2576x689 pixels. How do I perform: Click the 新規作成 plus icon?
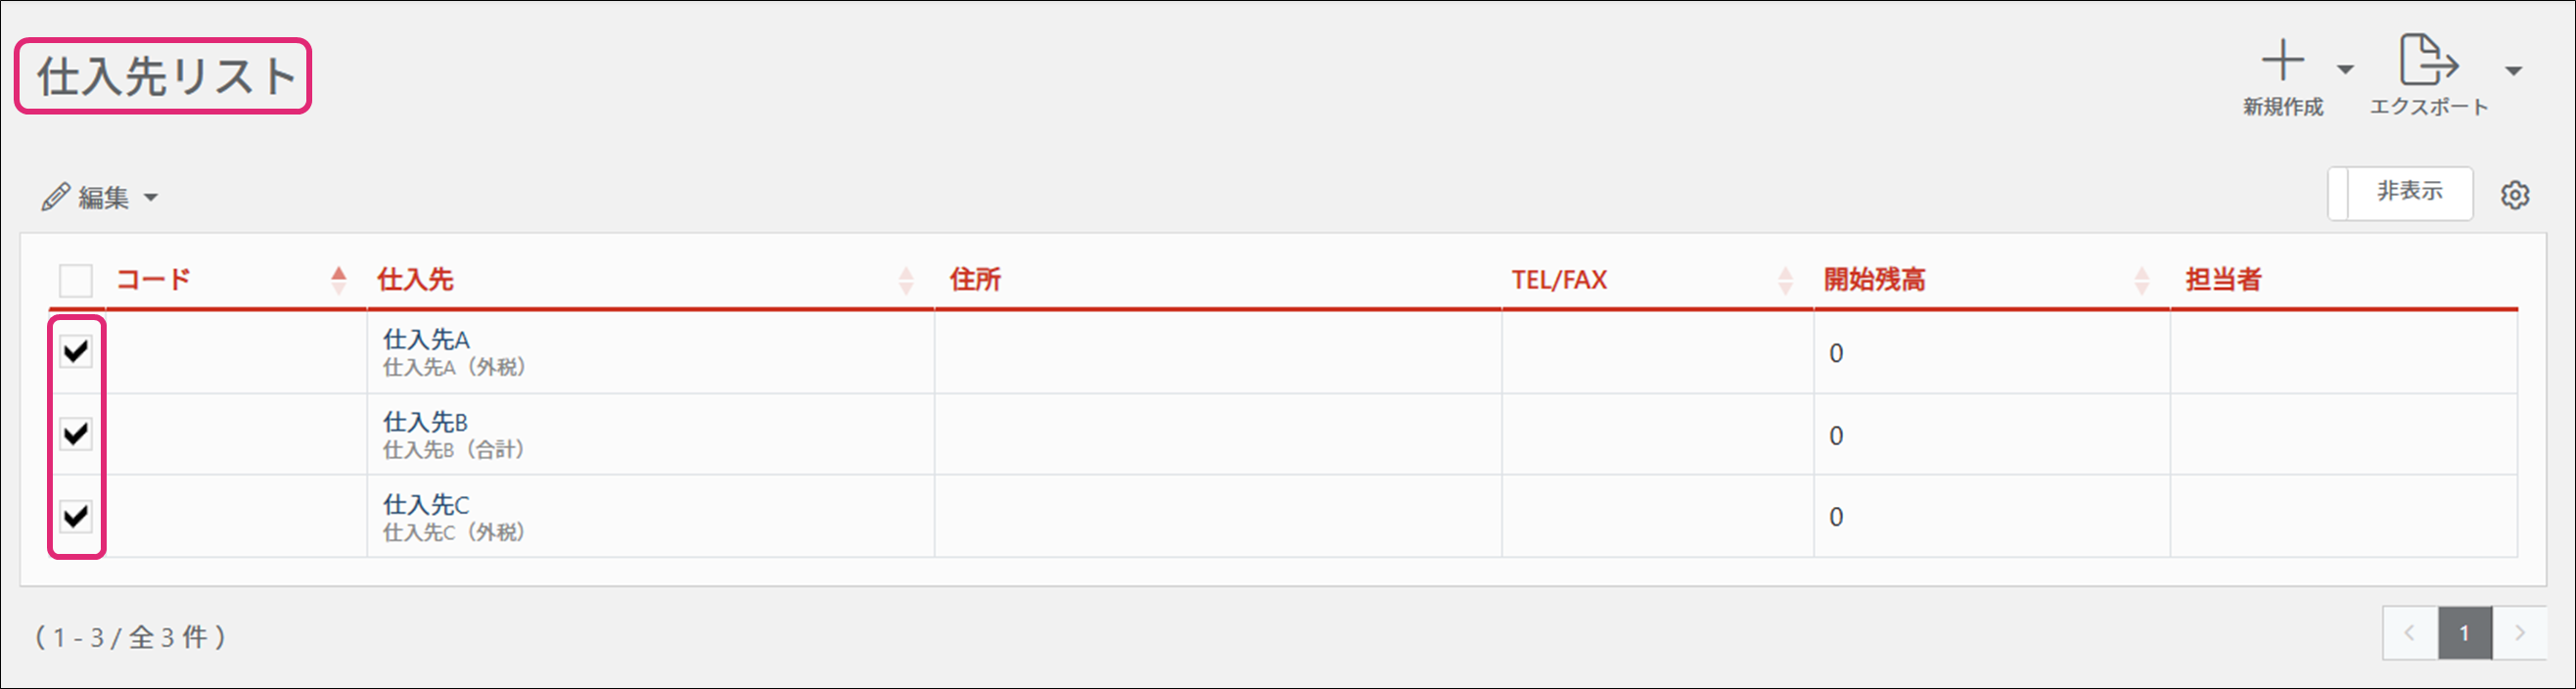pos(2282,62)
